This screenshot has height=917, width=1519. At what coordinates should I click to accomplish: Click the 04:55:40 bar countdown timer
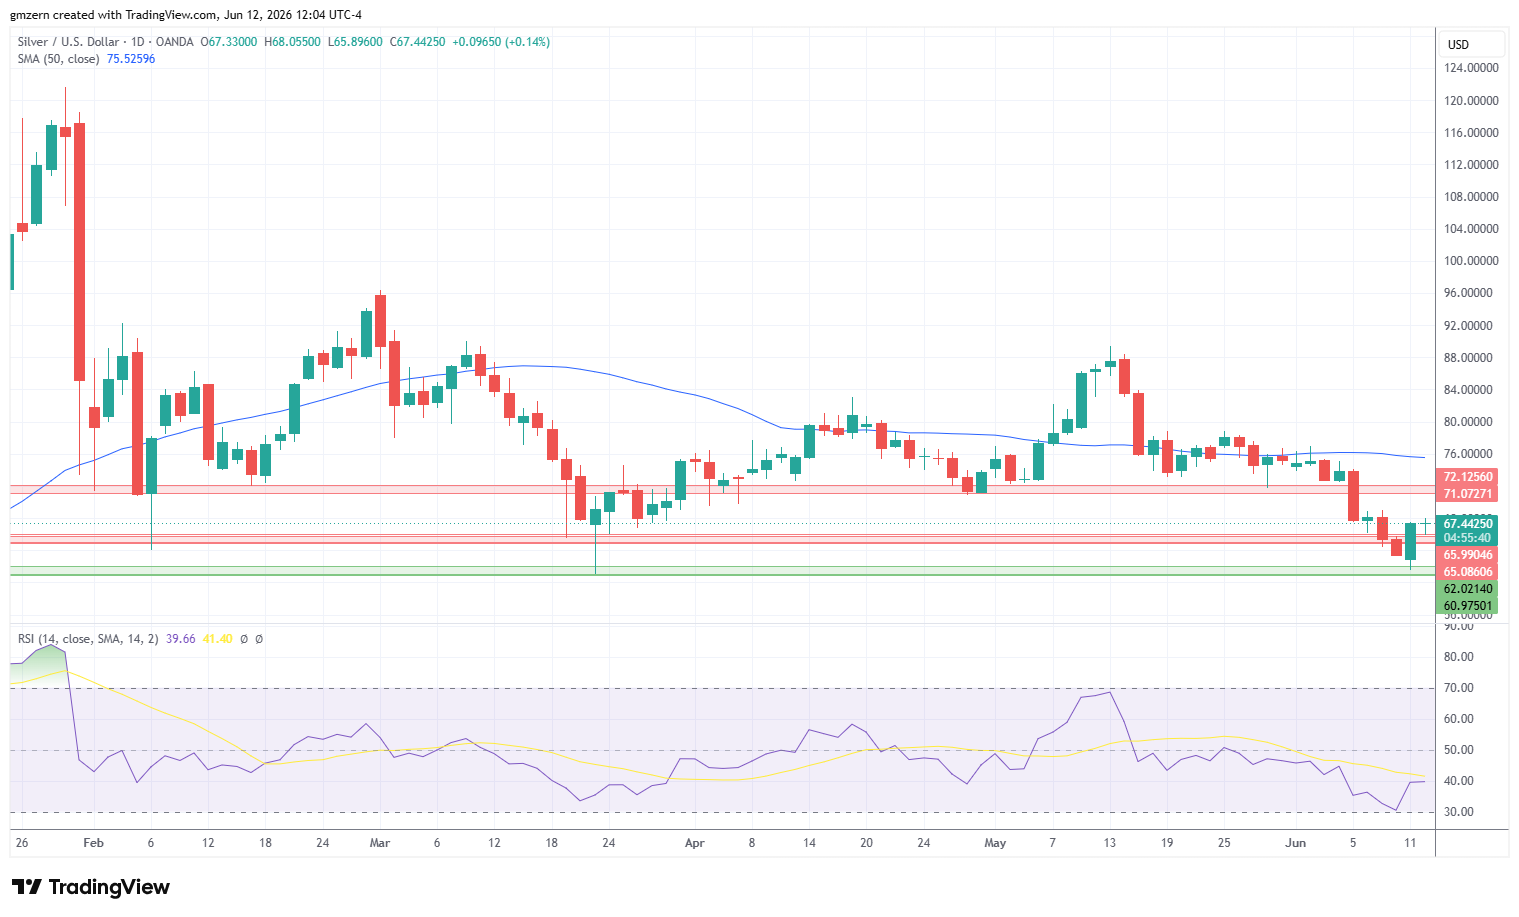(1468, 538)
